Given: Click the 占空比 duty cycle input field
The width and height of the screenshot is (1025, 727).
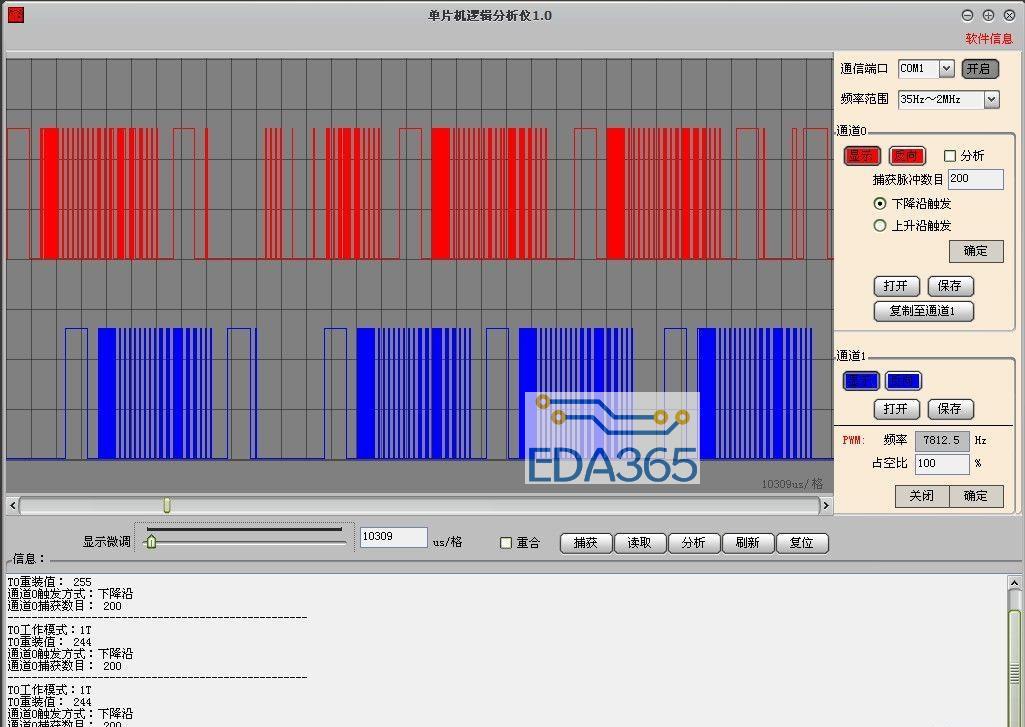Looking at the screenshot, I should [x=941, y=464].
